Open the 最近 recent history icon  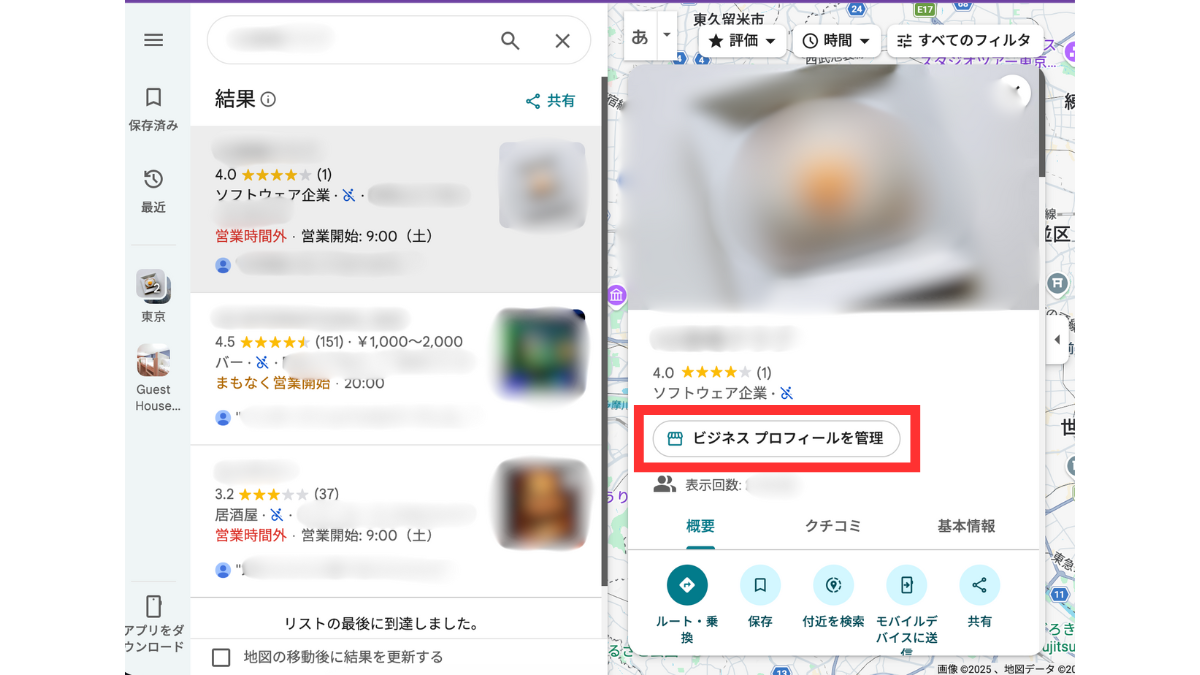(x=153, y=180)
